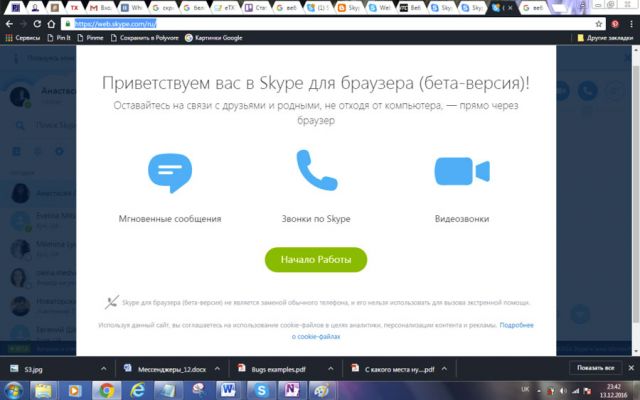This screenshot has width=640, height=400.
Task: Open the Chrome three-dot menu
Action: coord(631,24)
